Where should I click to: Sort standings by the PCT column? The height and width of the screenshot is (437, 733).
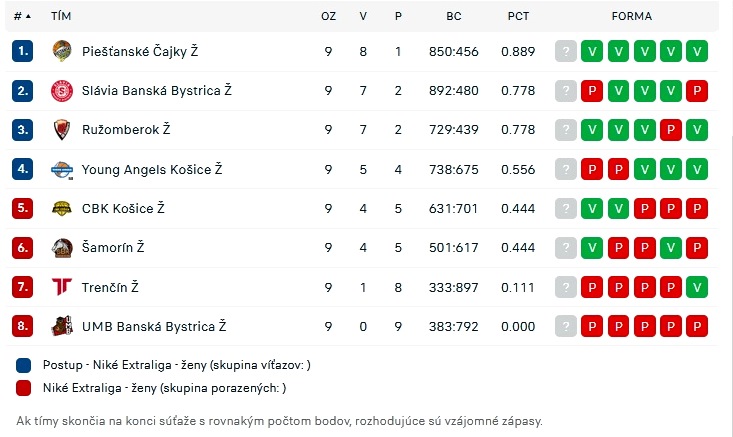[518, 17]
